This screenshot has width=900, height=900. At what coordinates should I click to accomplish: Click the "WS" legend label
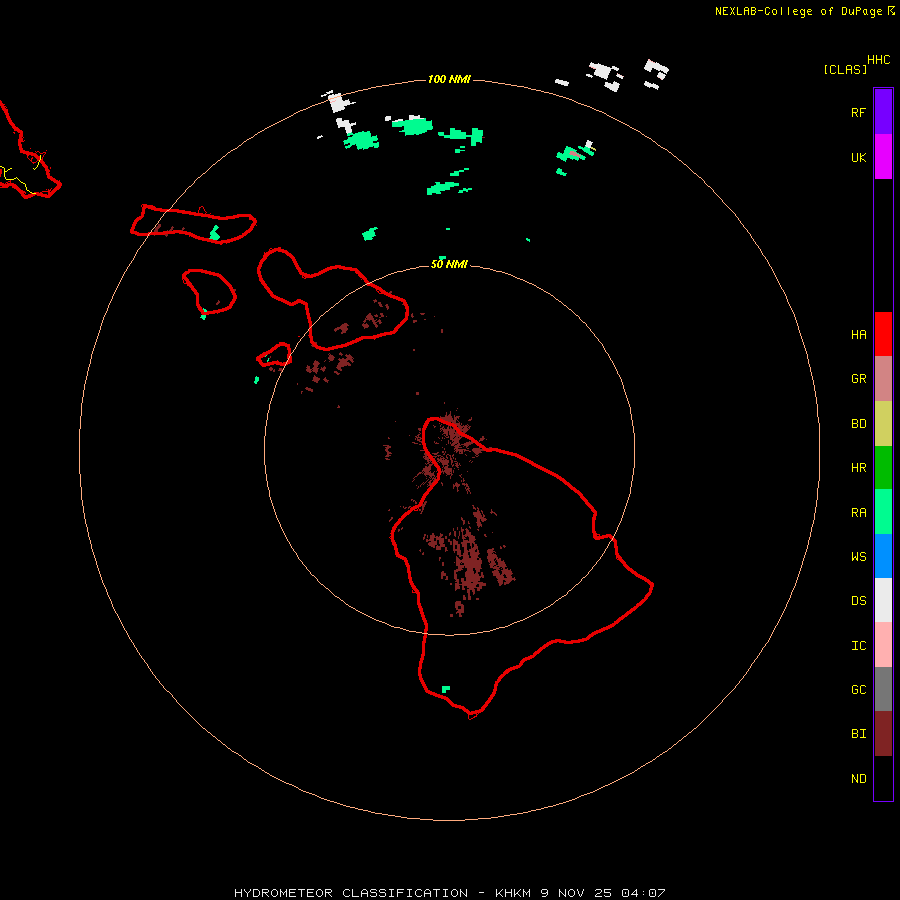click(x=858, y=557)
